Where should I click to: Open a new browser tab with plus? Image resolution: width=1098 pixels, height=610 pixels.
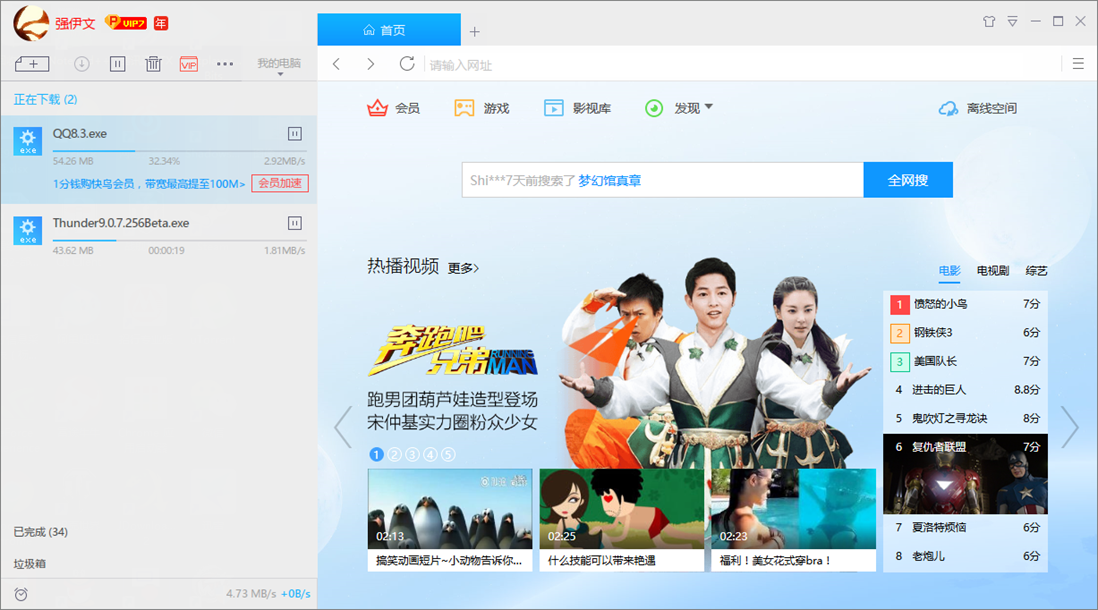click(x=475, y=31)
